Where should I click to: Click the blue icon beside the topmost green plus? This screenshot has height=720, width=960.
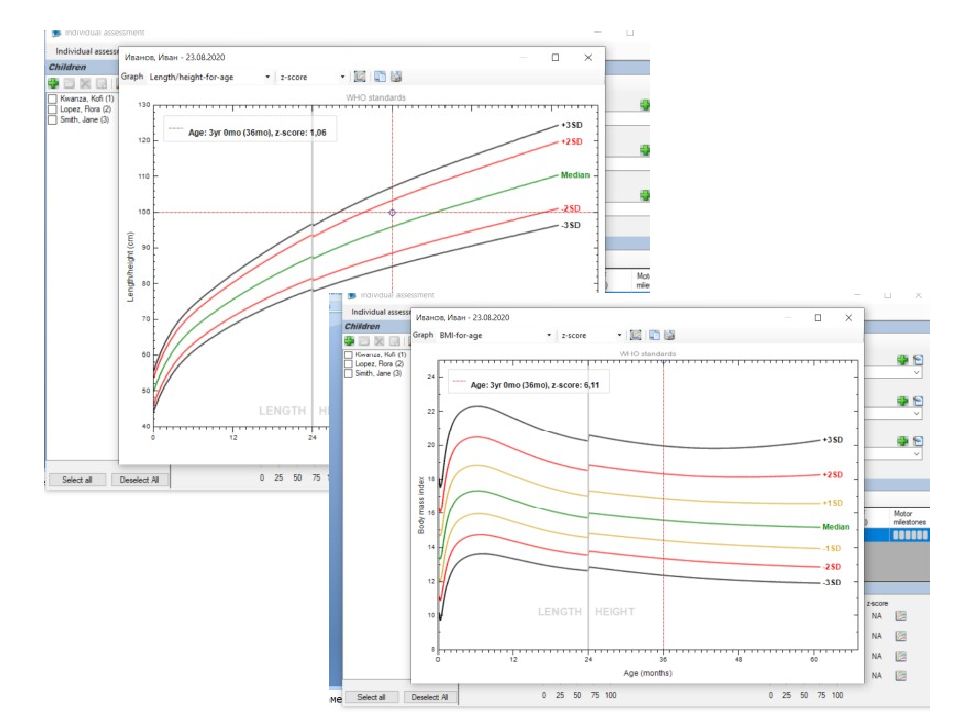(x=918, y=360)
